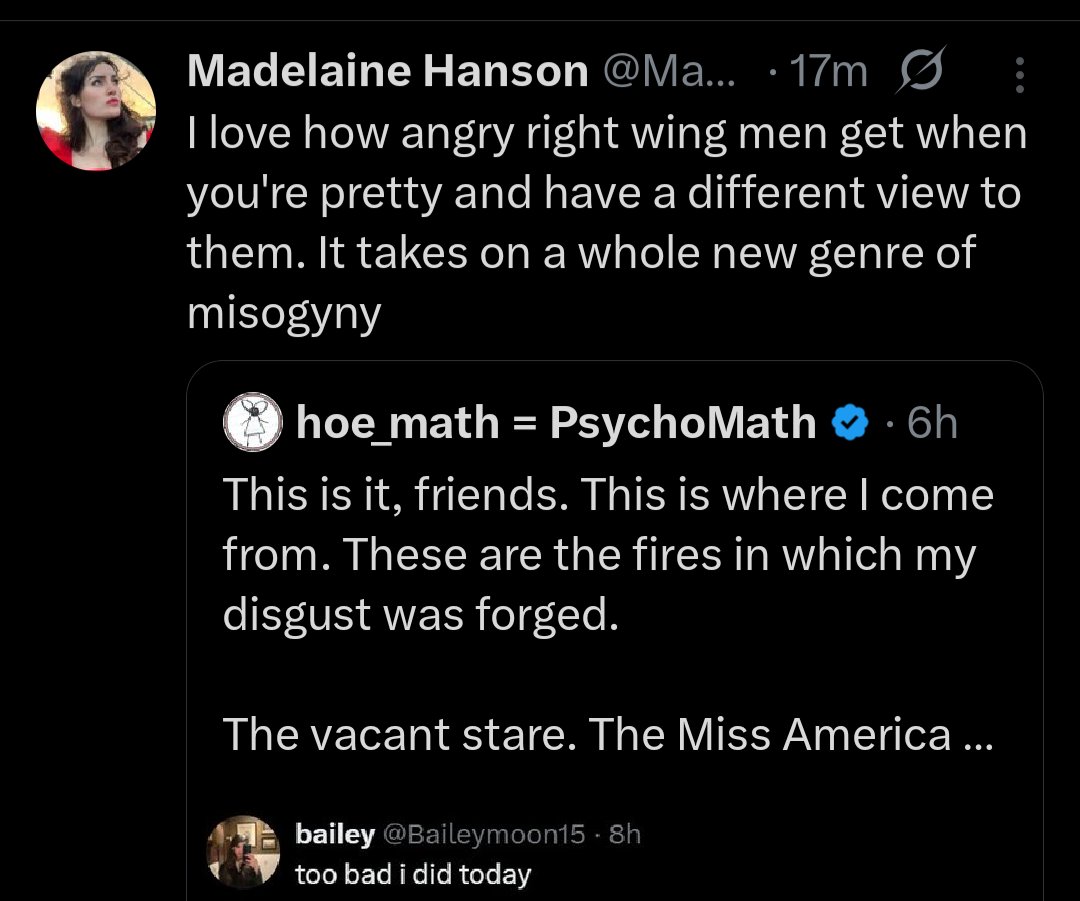Click bailey's display name
This screenshot has width=1080, height=901.
pyautogui.click(x=335, y=834)
